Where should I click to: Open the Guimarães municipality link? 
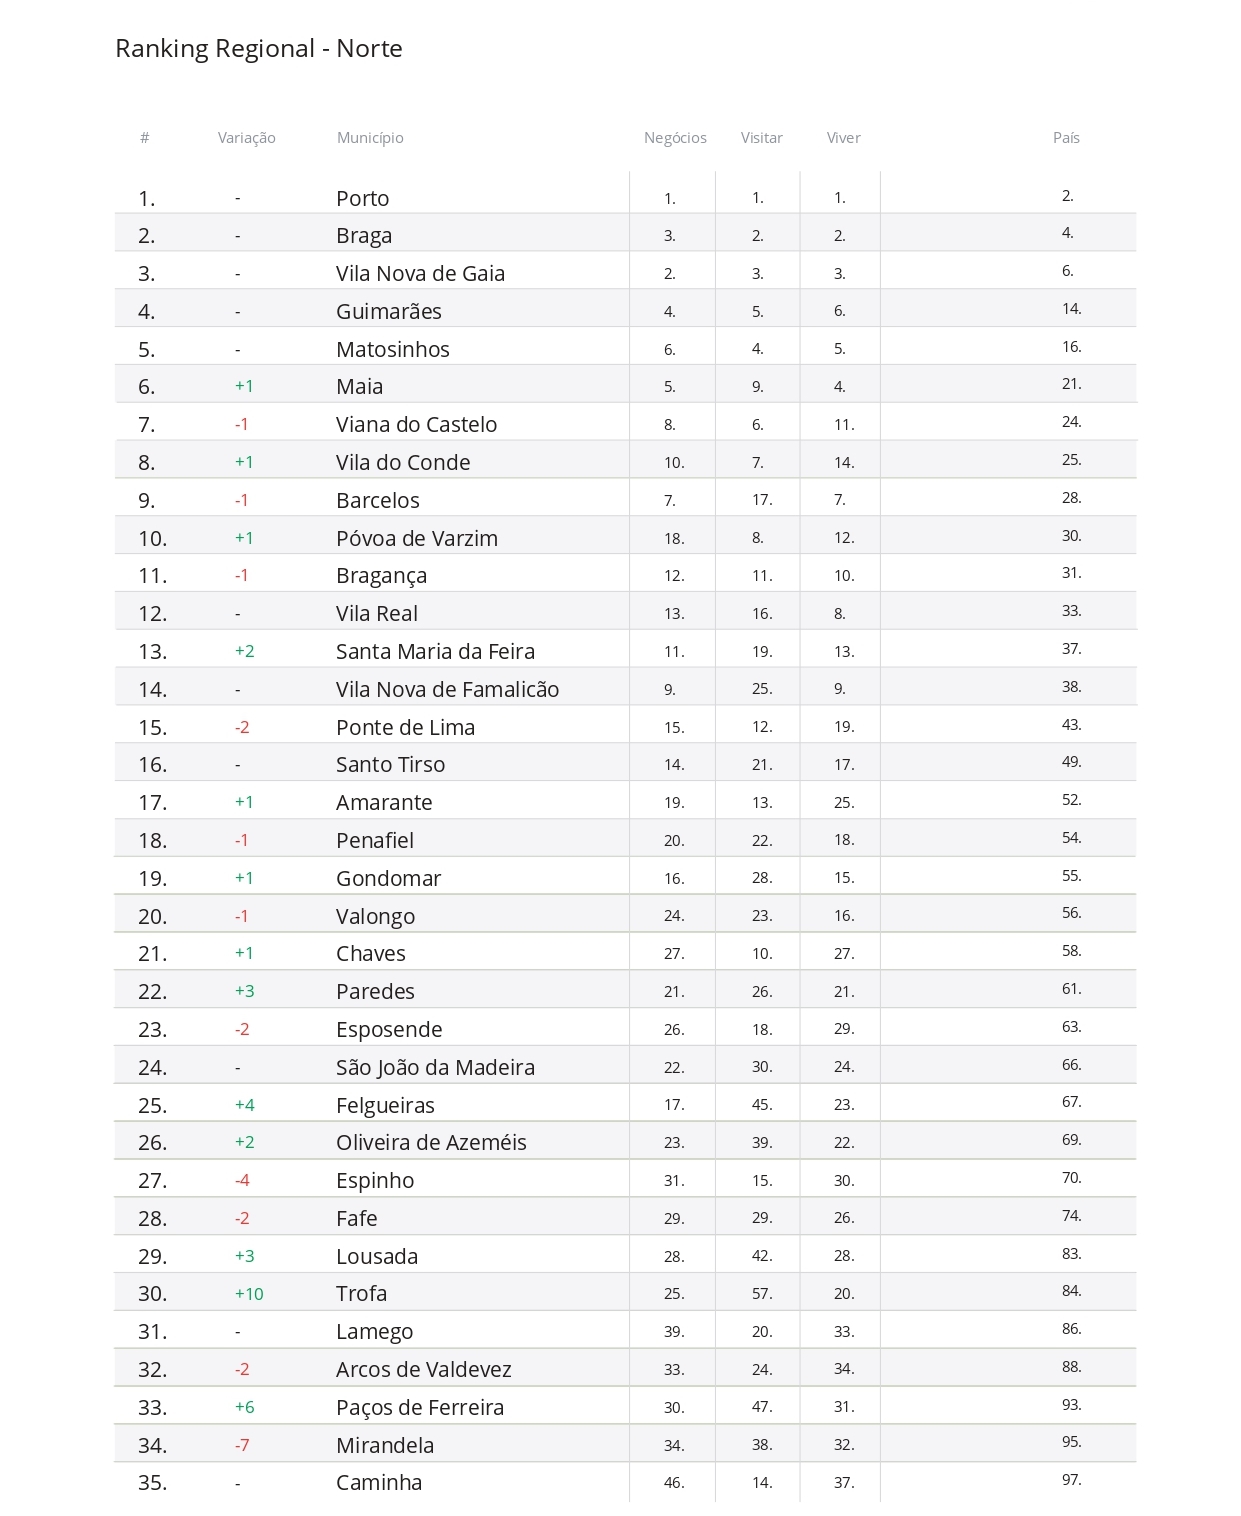[388, 311]
